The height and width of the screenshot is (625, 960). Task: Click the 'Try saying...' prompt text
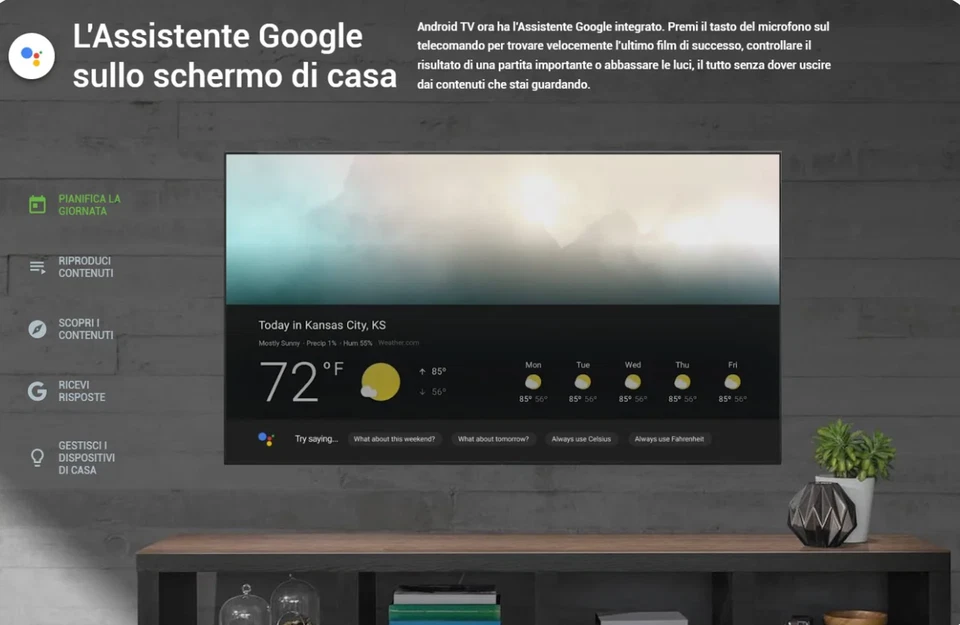click(316, 439)
